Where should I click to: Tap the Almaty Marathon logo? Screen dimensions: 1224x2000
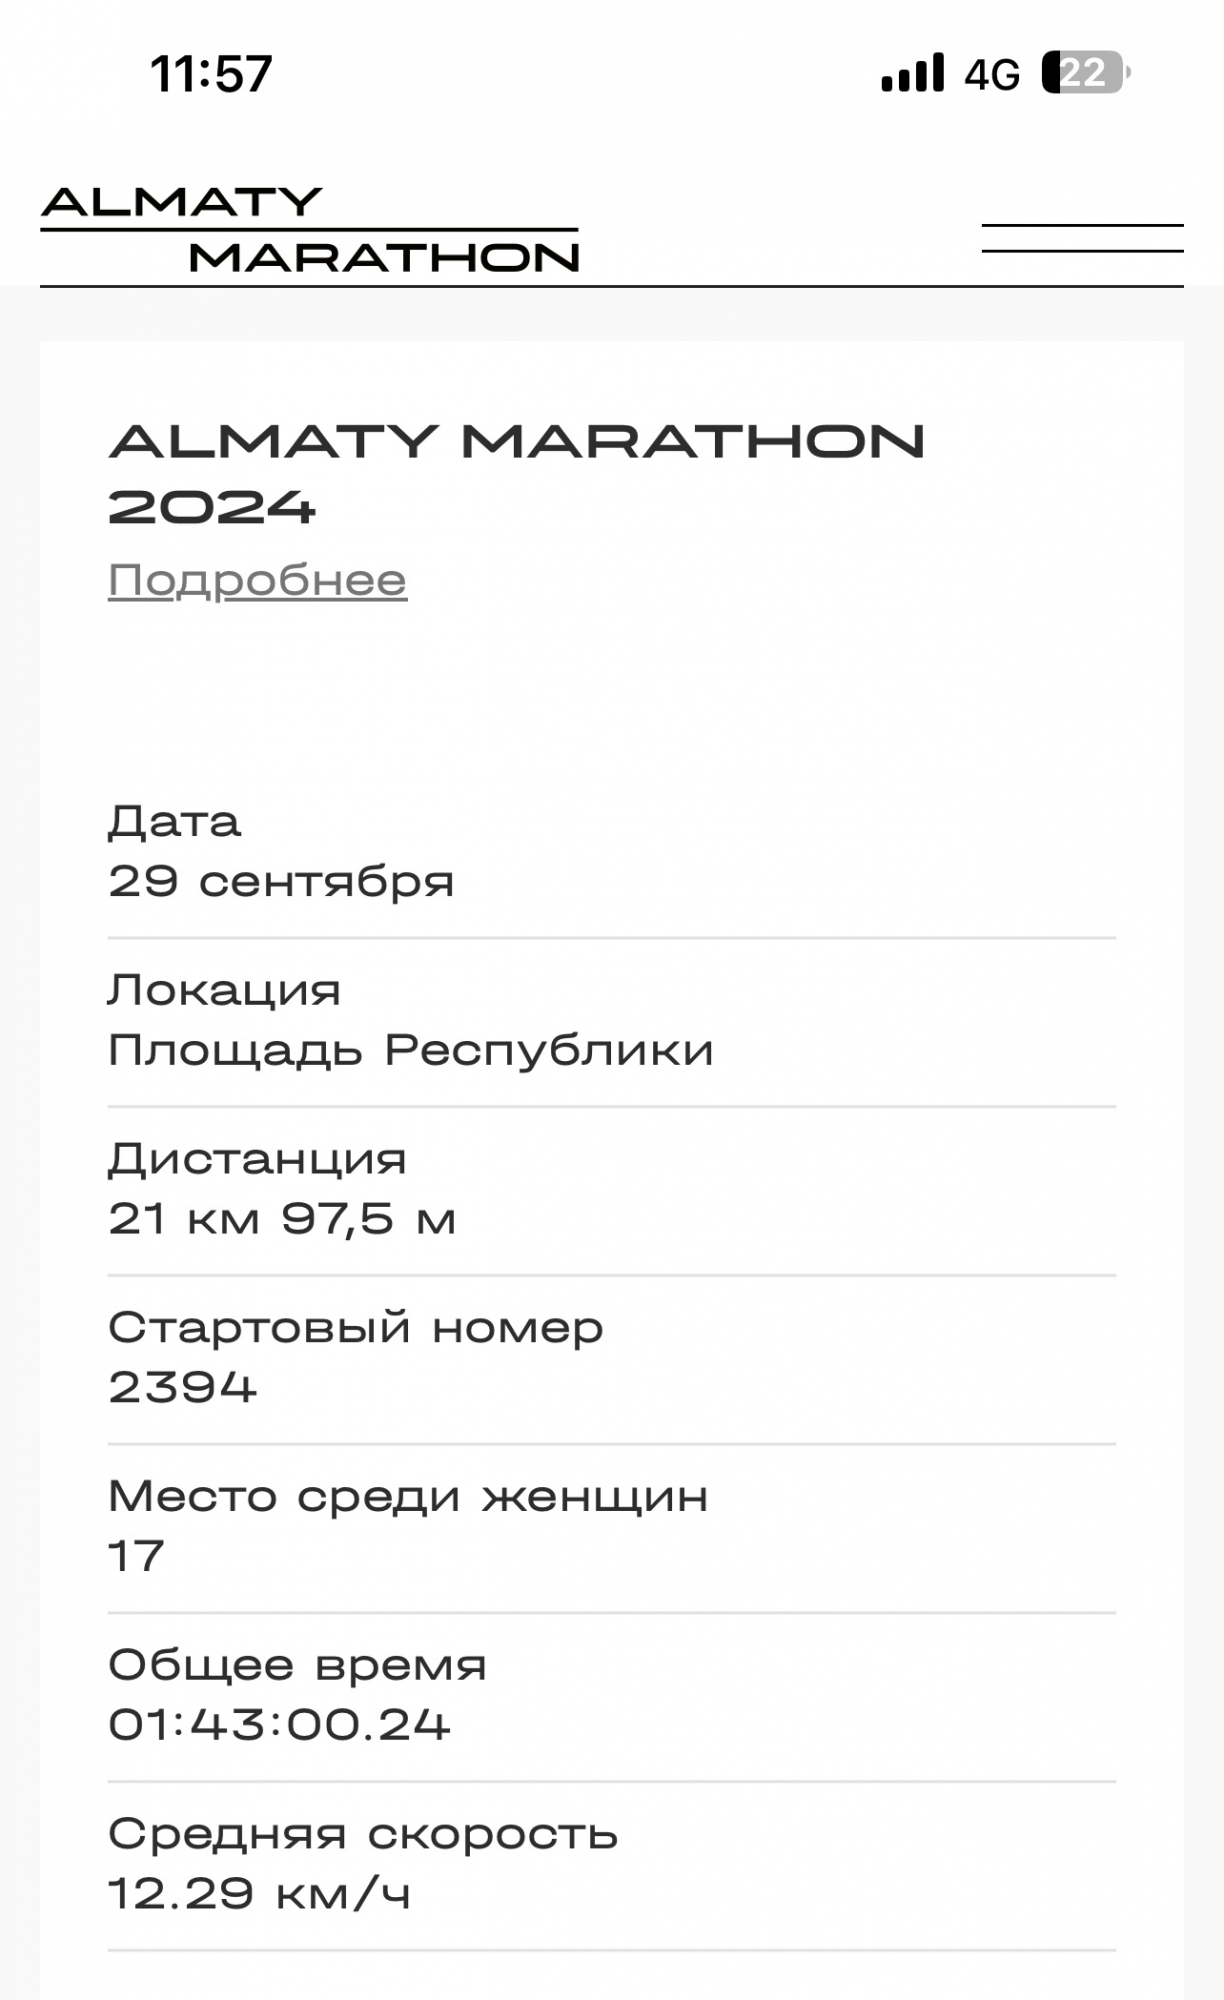tap(310, 230)
